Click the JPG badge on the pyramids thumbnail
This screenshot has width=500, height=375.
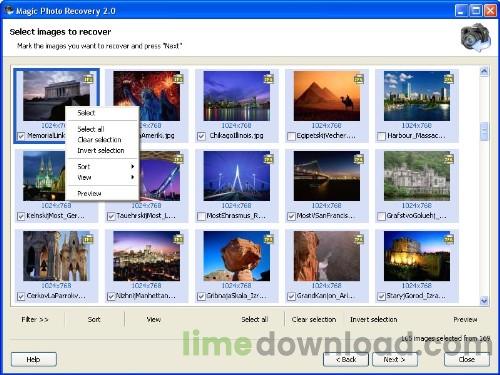[x=358, y=79]
